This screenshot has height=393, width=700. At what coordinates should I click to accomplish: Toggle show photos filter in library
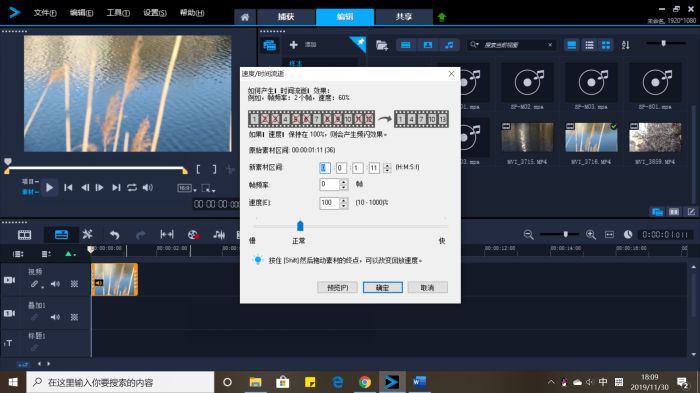click(428, 45)
